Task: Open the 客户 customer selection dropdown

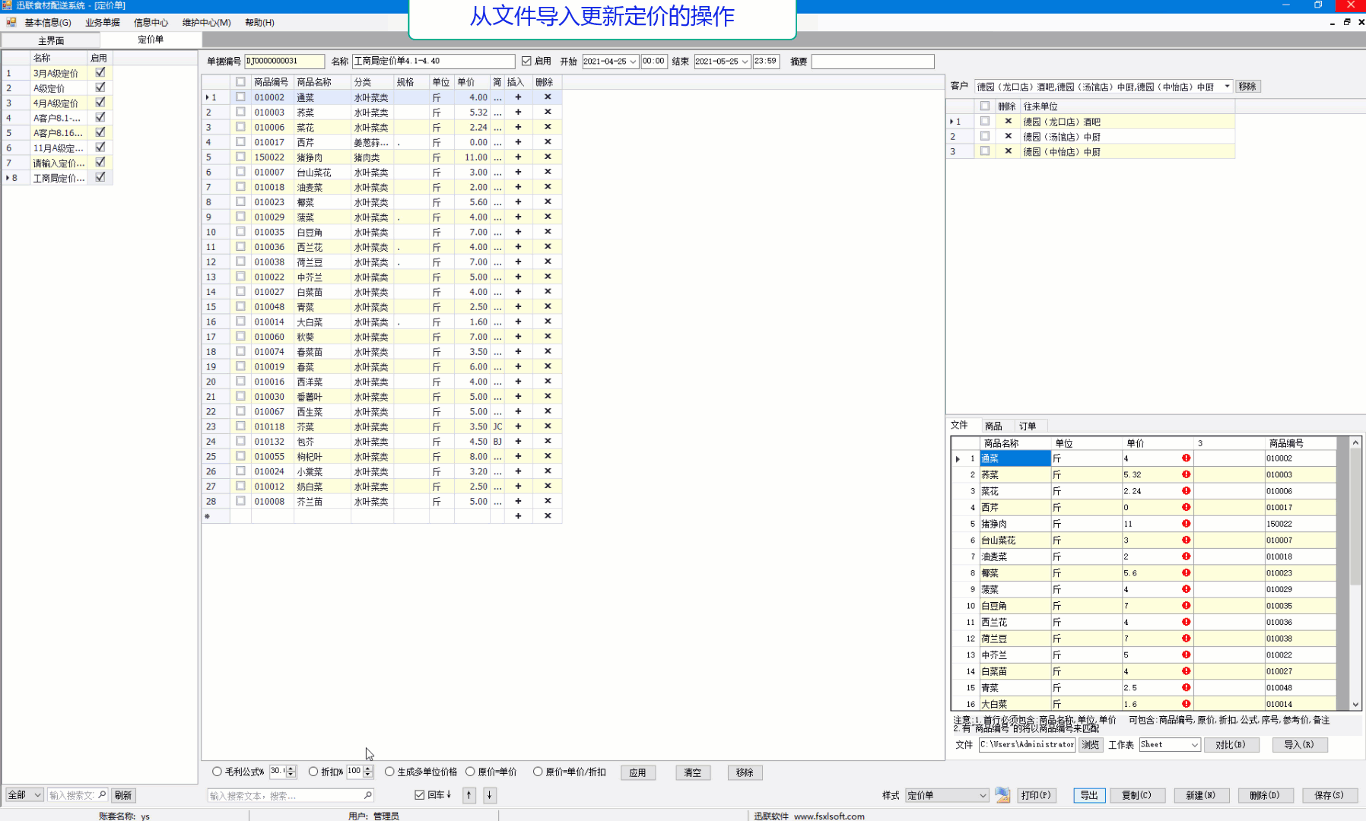Action: point(1227,87)
